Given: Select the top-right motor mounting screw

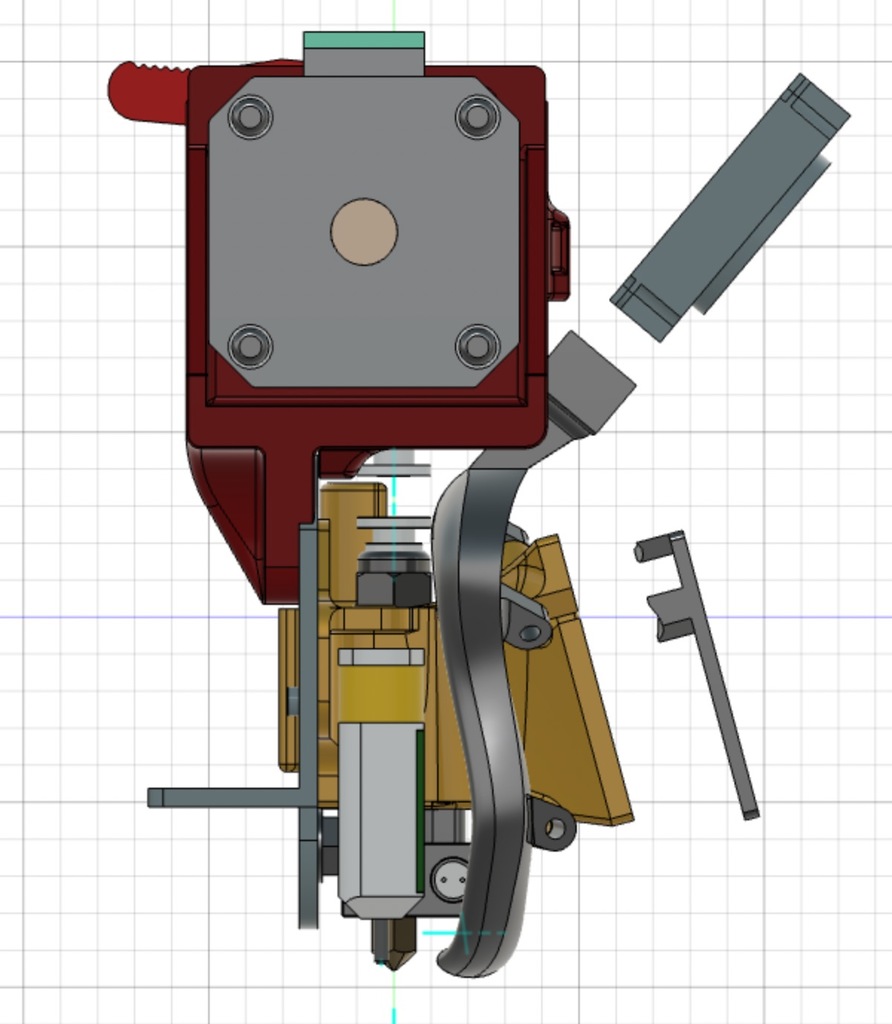Looking at the screenshot, I should (477, 117).
